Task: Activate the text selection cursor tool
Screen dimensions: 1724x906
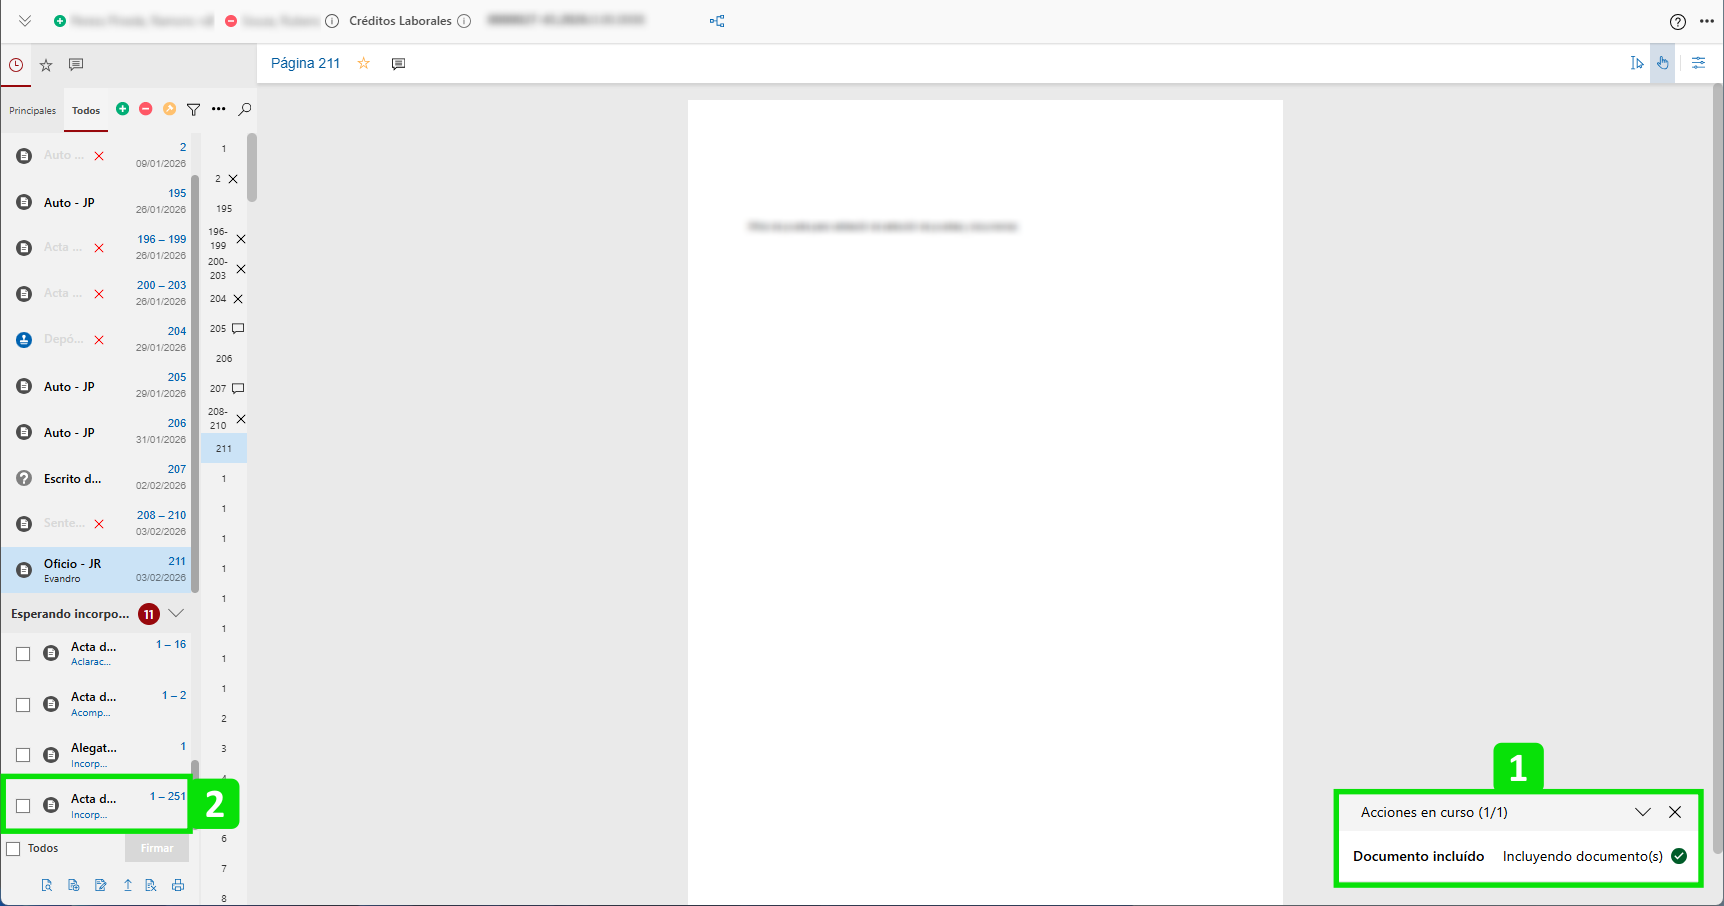Action: pyautogui.click(x=1636, y=63)
